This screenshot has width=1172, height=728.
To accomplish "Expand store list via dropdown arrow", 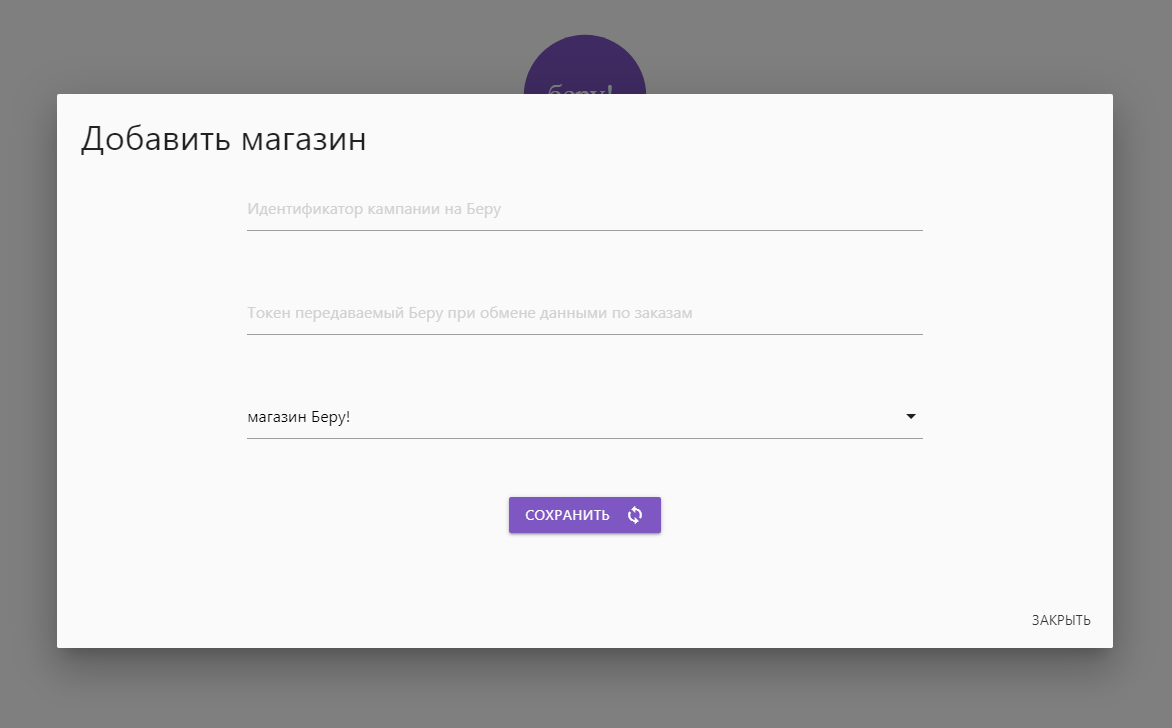I will pos(910,416).
